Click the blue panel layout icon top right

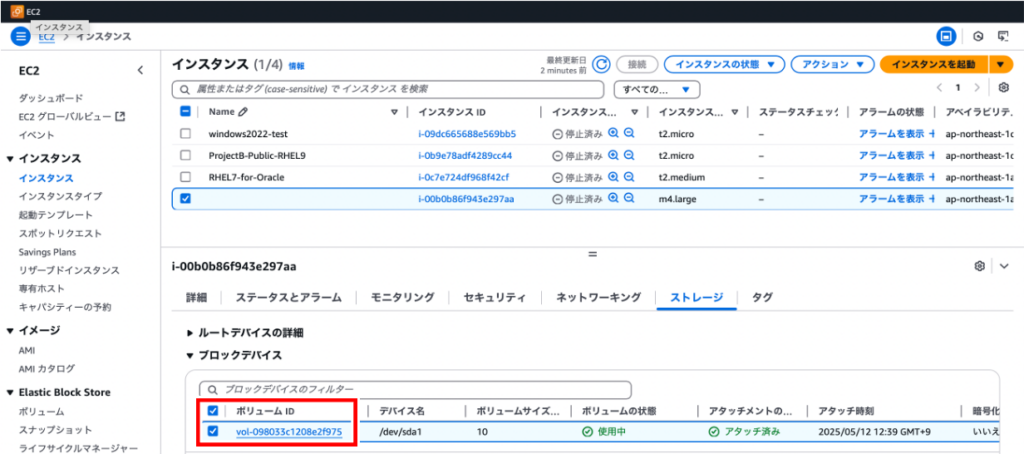[944, 37]
